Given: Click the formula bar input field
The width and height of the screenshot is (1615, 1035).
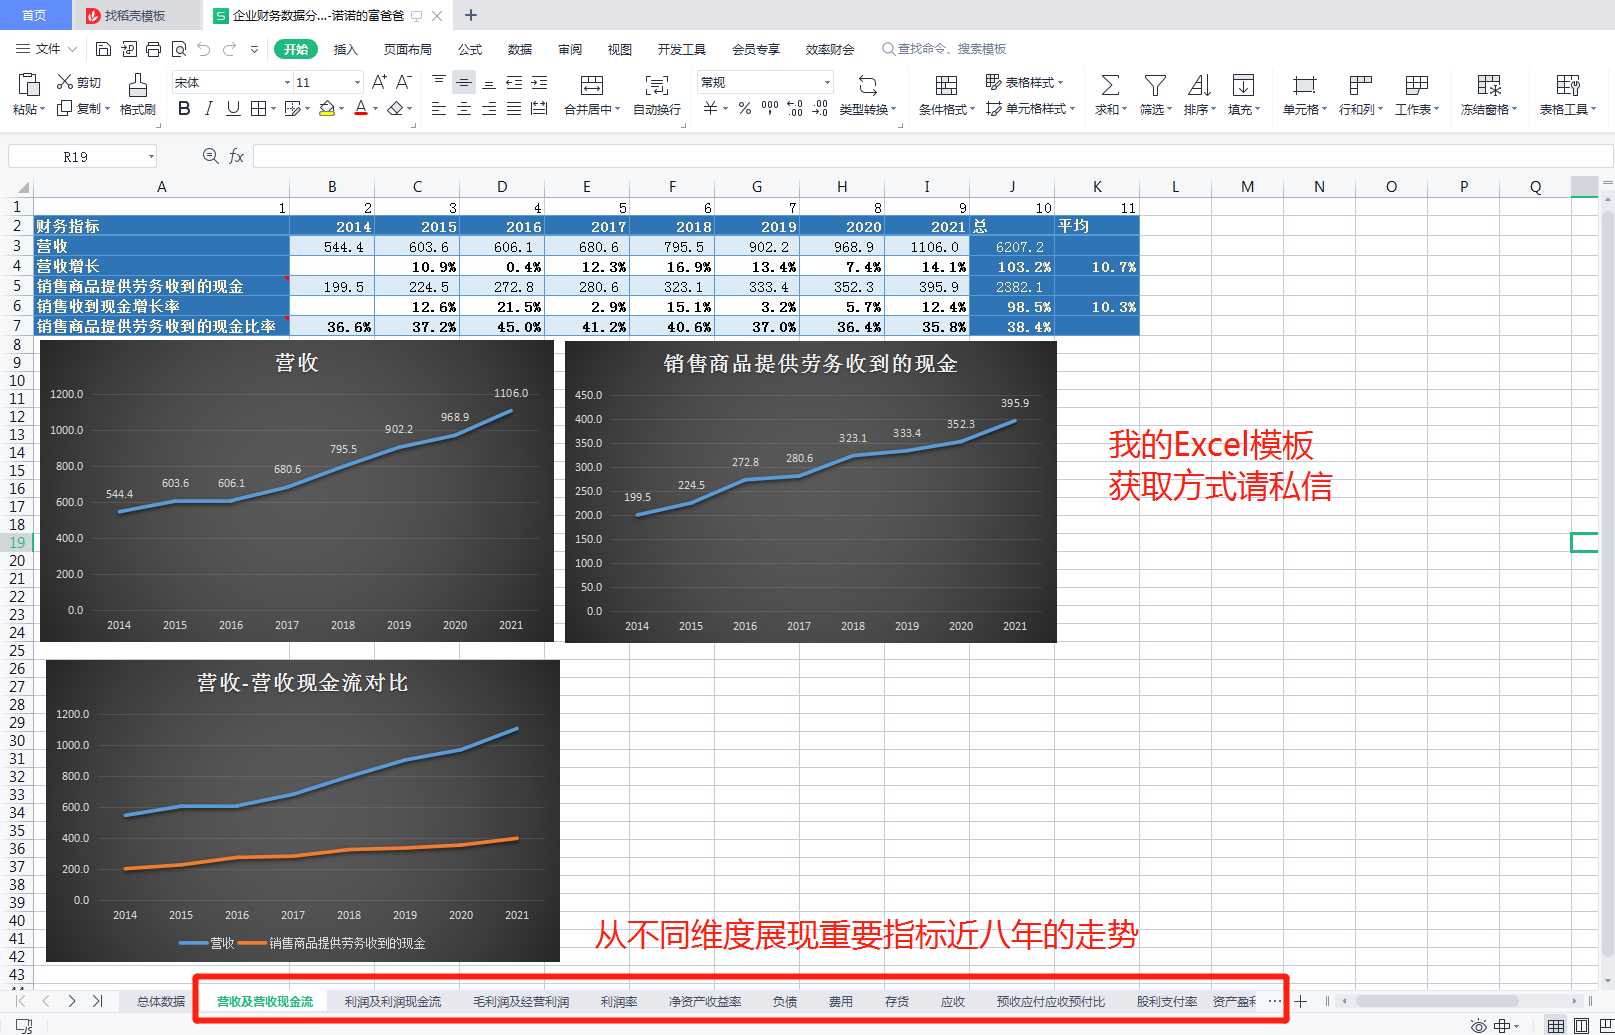Looking at the screenshot, I should click(x=933, y=156).
